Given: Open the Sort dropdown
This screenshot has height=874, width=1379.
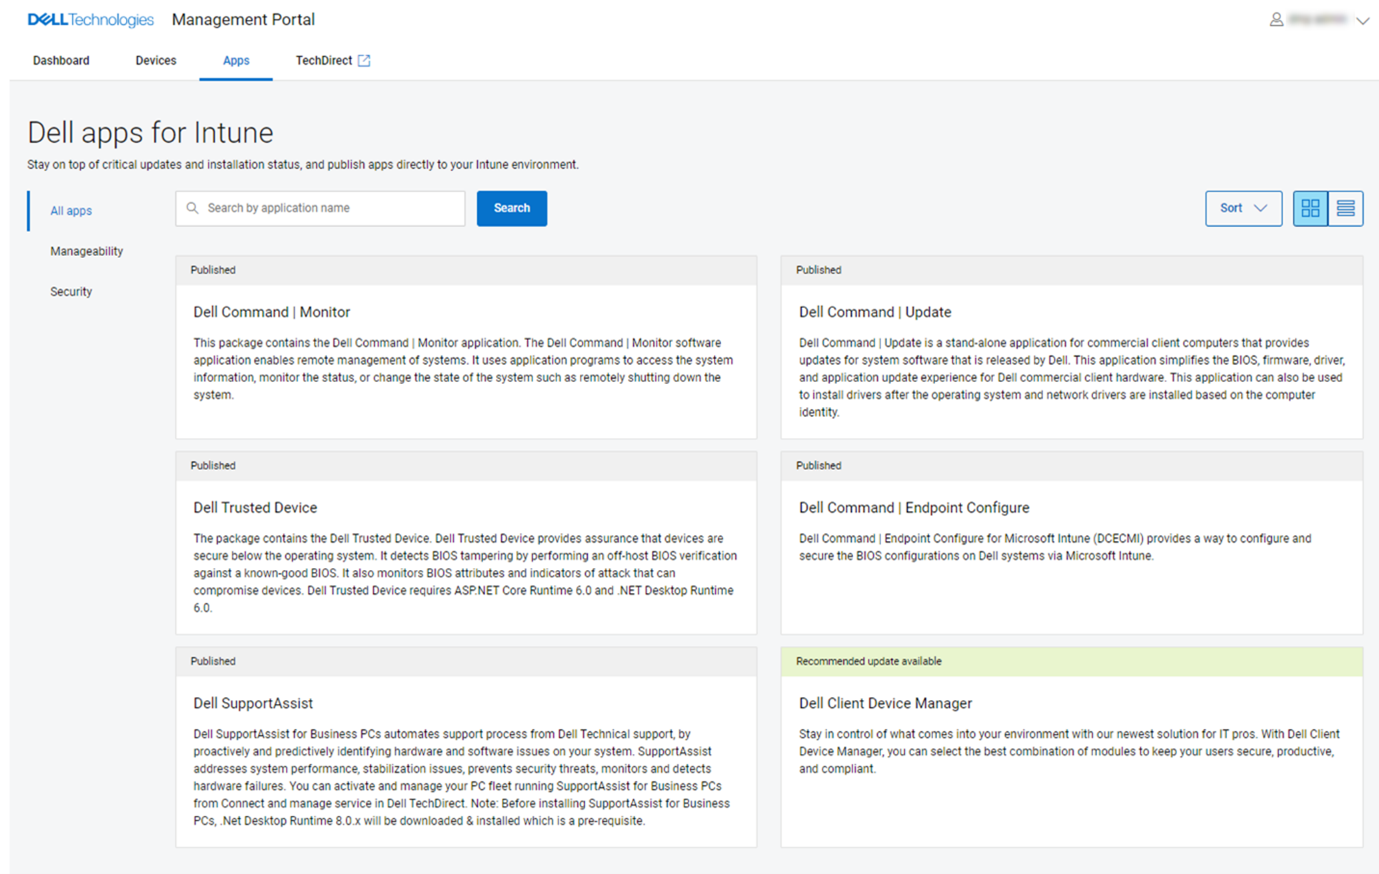Looking at the screenshot, I should [1244, 208].
